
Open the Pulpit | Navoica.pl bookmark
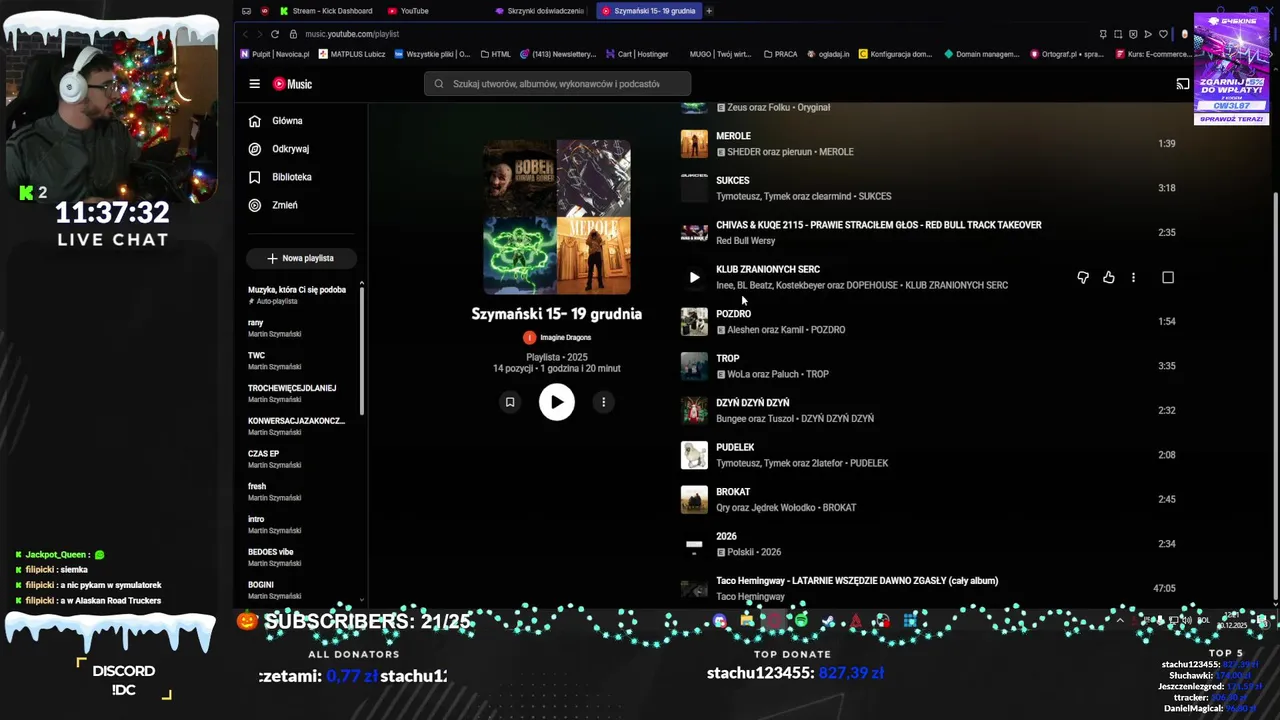[x=275, y=54]
